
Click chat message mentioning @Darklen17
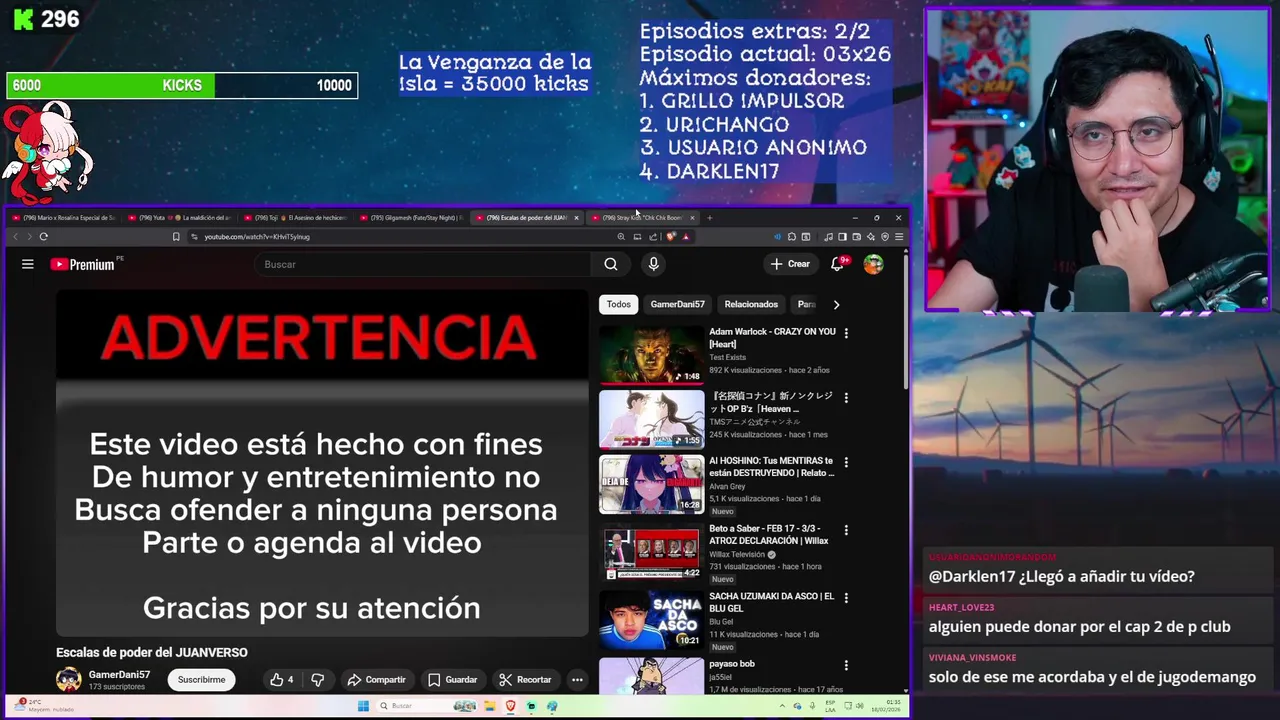tap(1061, 576)
